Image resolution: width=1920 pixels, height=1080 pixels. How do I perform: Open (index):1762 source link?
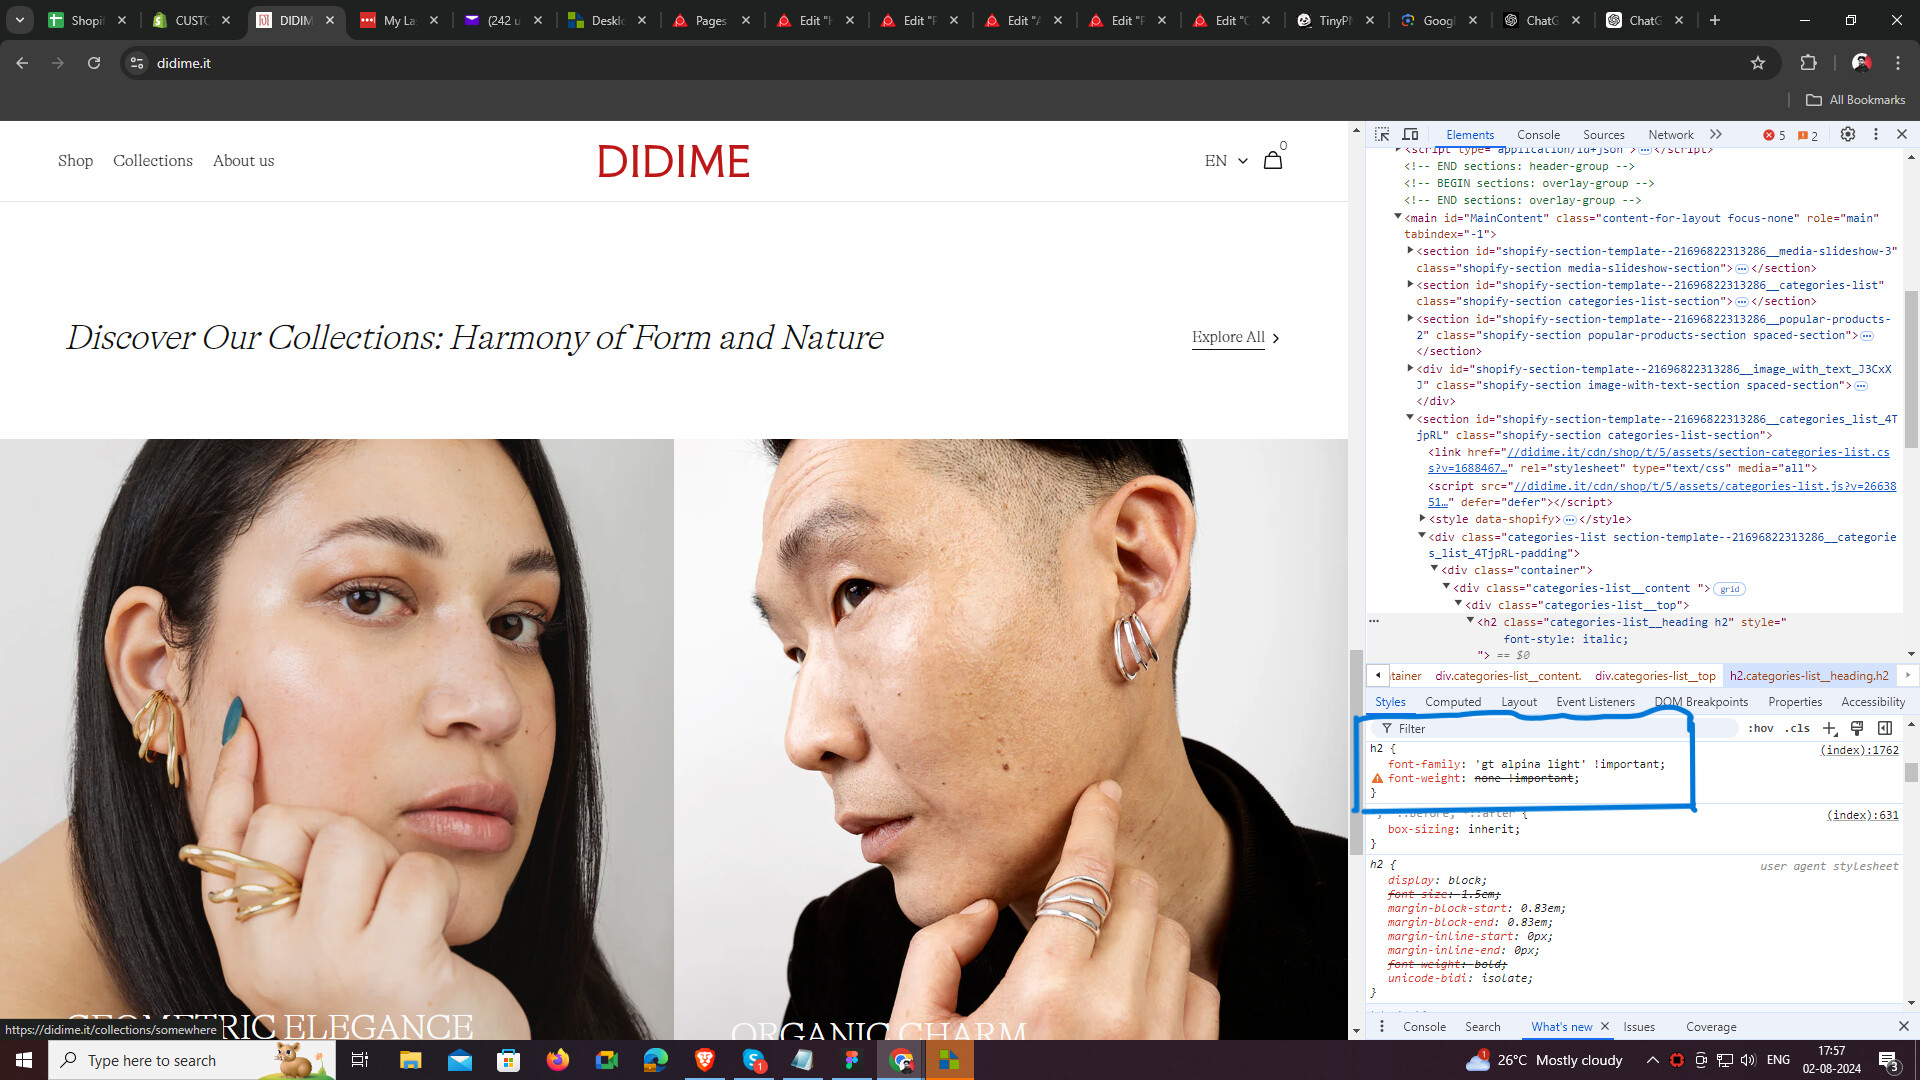point(1859,750)
